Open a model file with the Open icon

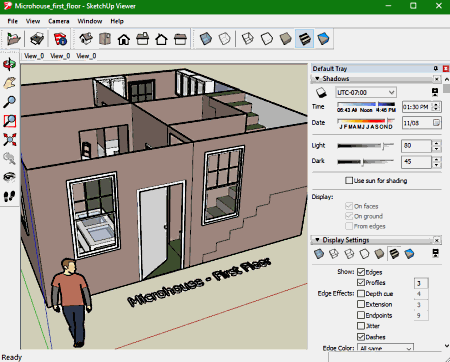(14, 39)
